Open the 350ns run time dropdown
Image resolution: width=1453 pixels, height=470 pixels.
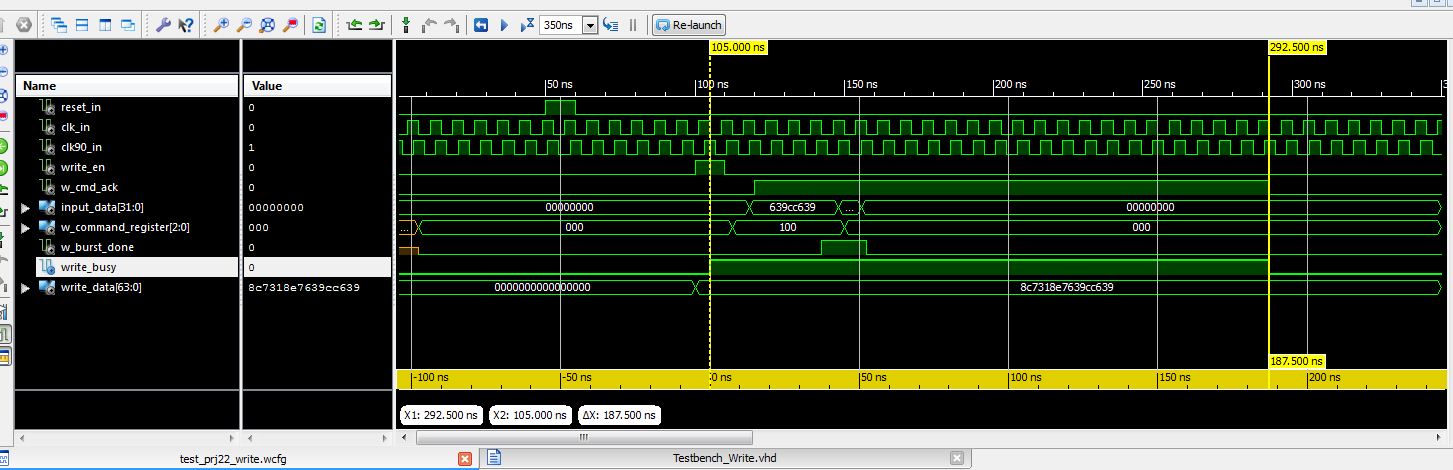589,25
